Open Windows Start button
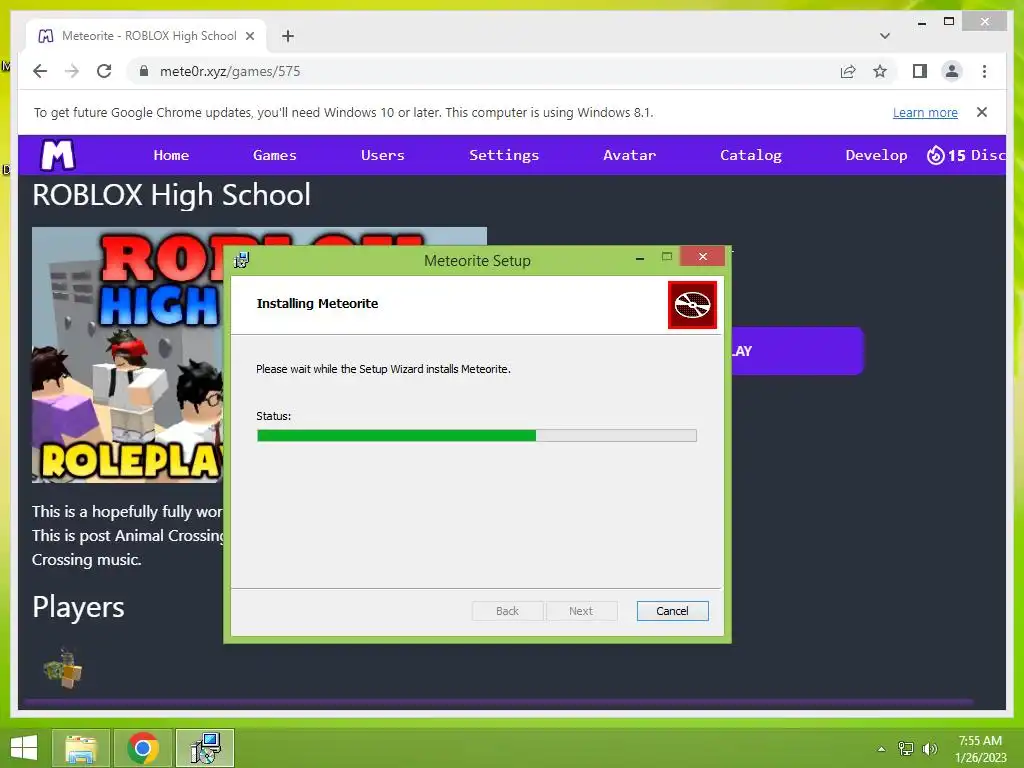Image resolution: width=1024 pixels, height=768 pixels. coord(24,748)
